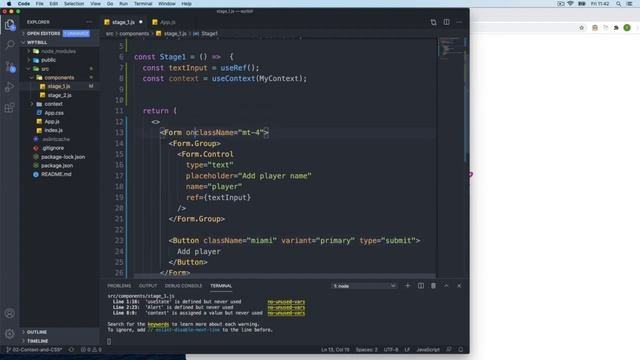Open the Accounts menu icon

10,313
